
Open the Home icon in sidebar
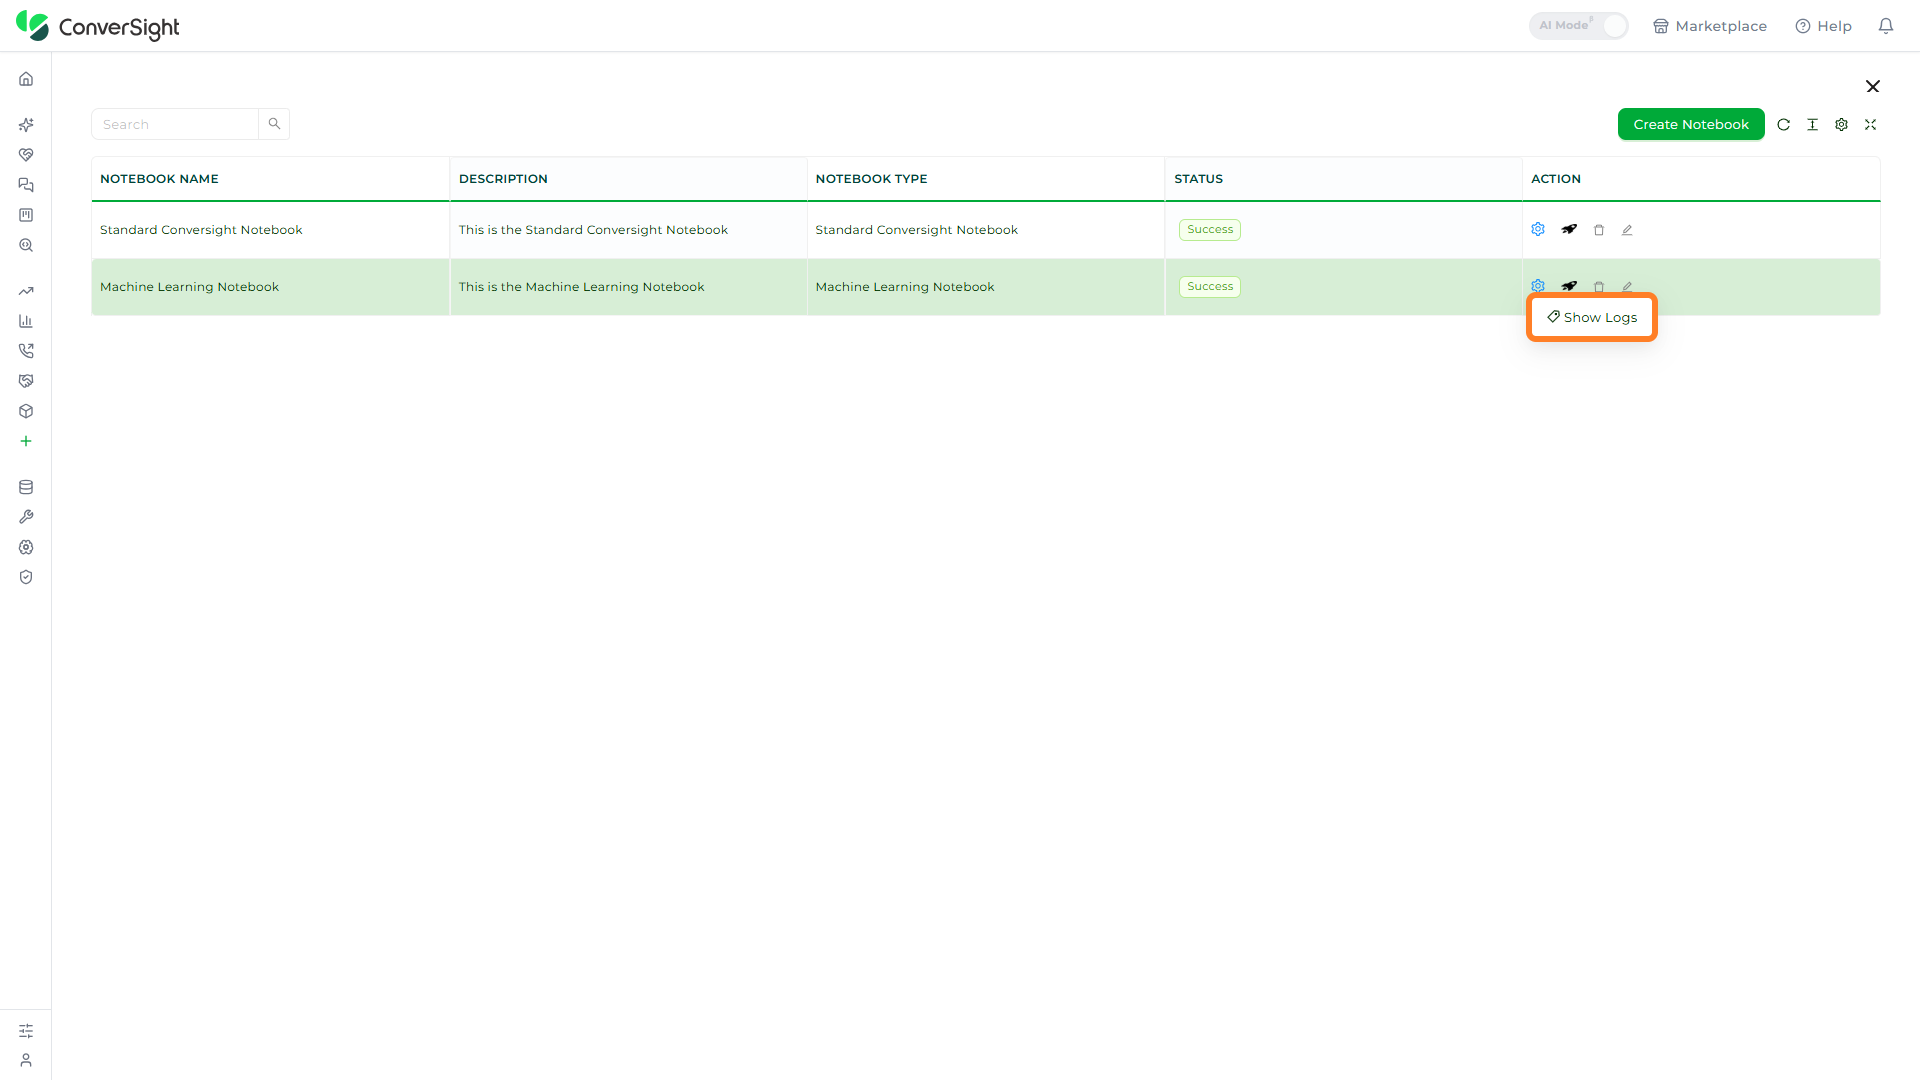pos(26,79)
